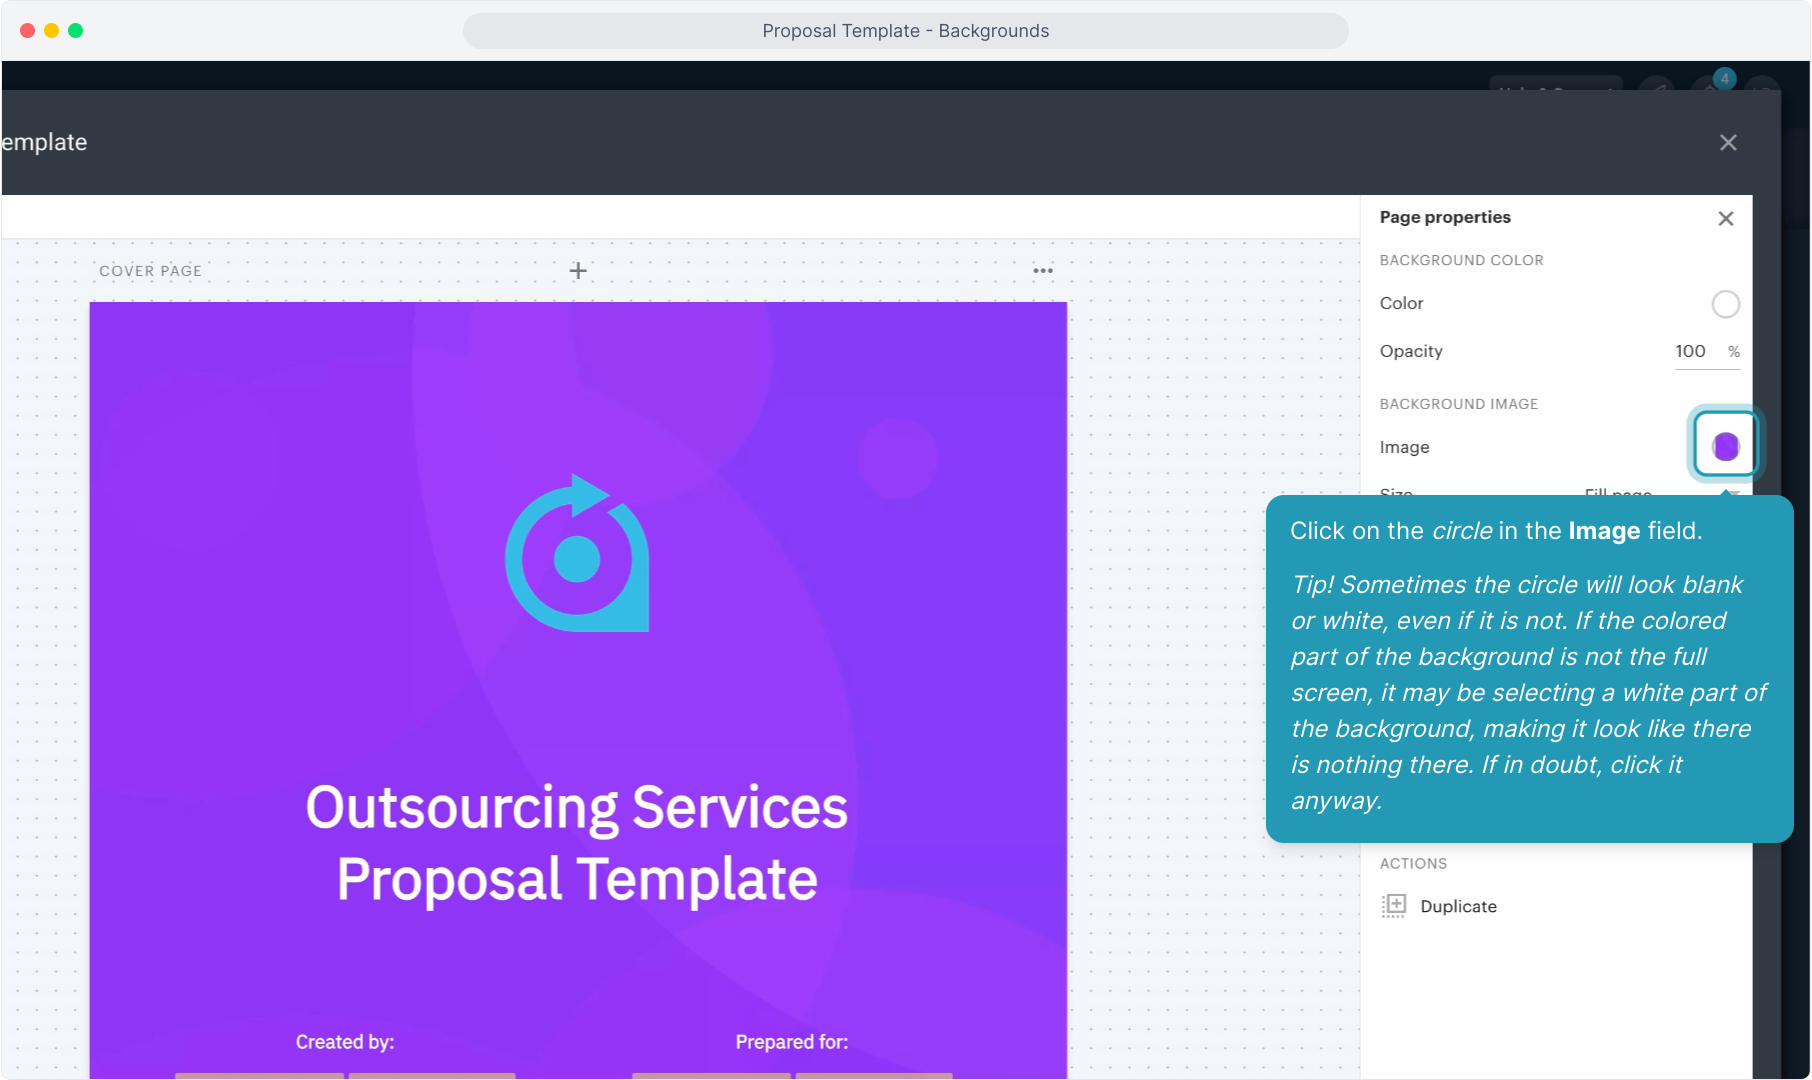Click the purple Image circle swatch
The image size is (1812, 1080).
[1726, 446]
